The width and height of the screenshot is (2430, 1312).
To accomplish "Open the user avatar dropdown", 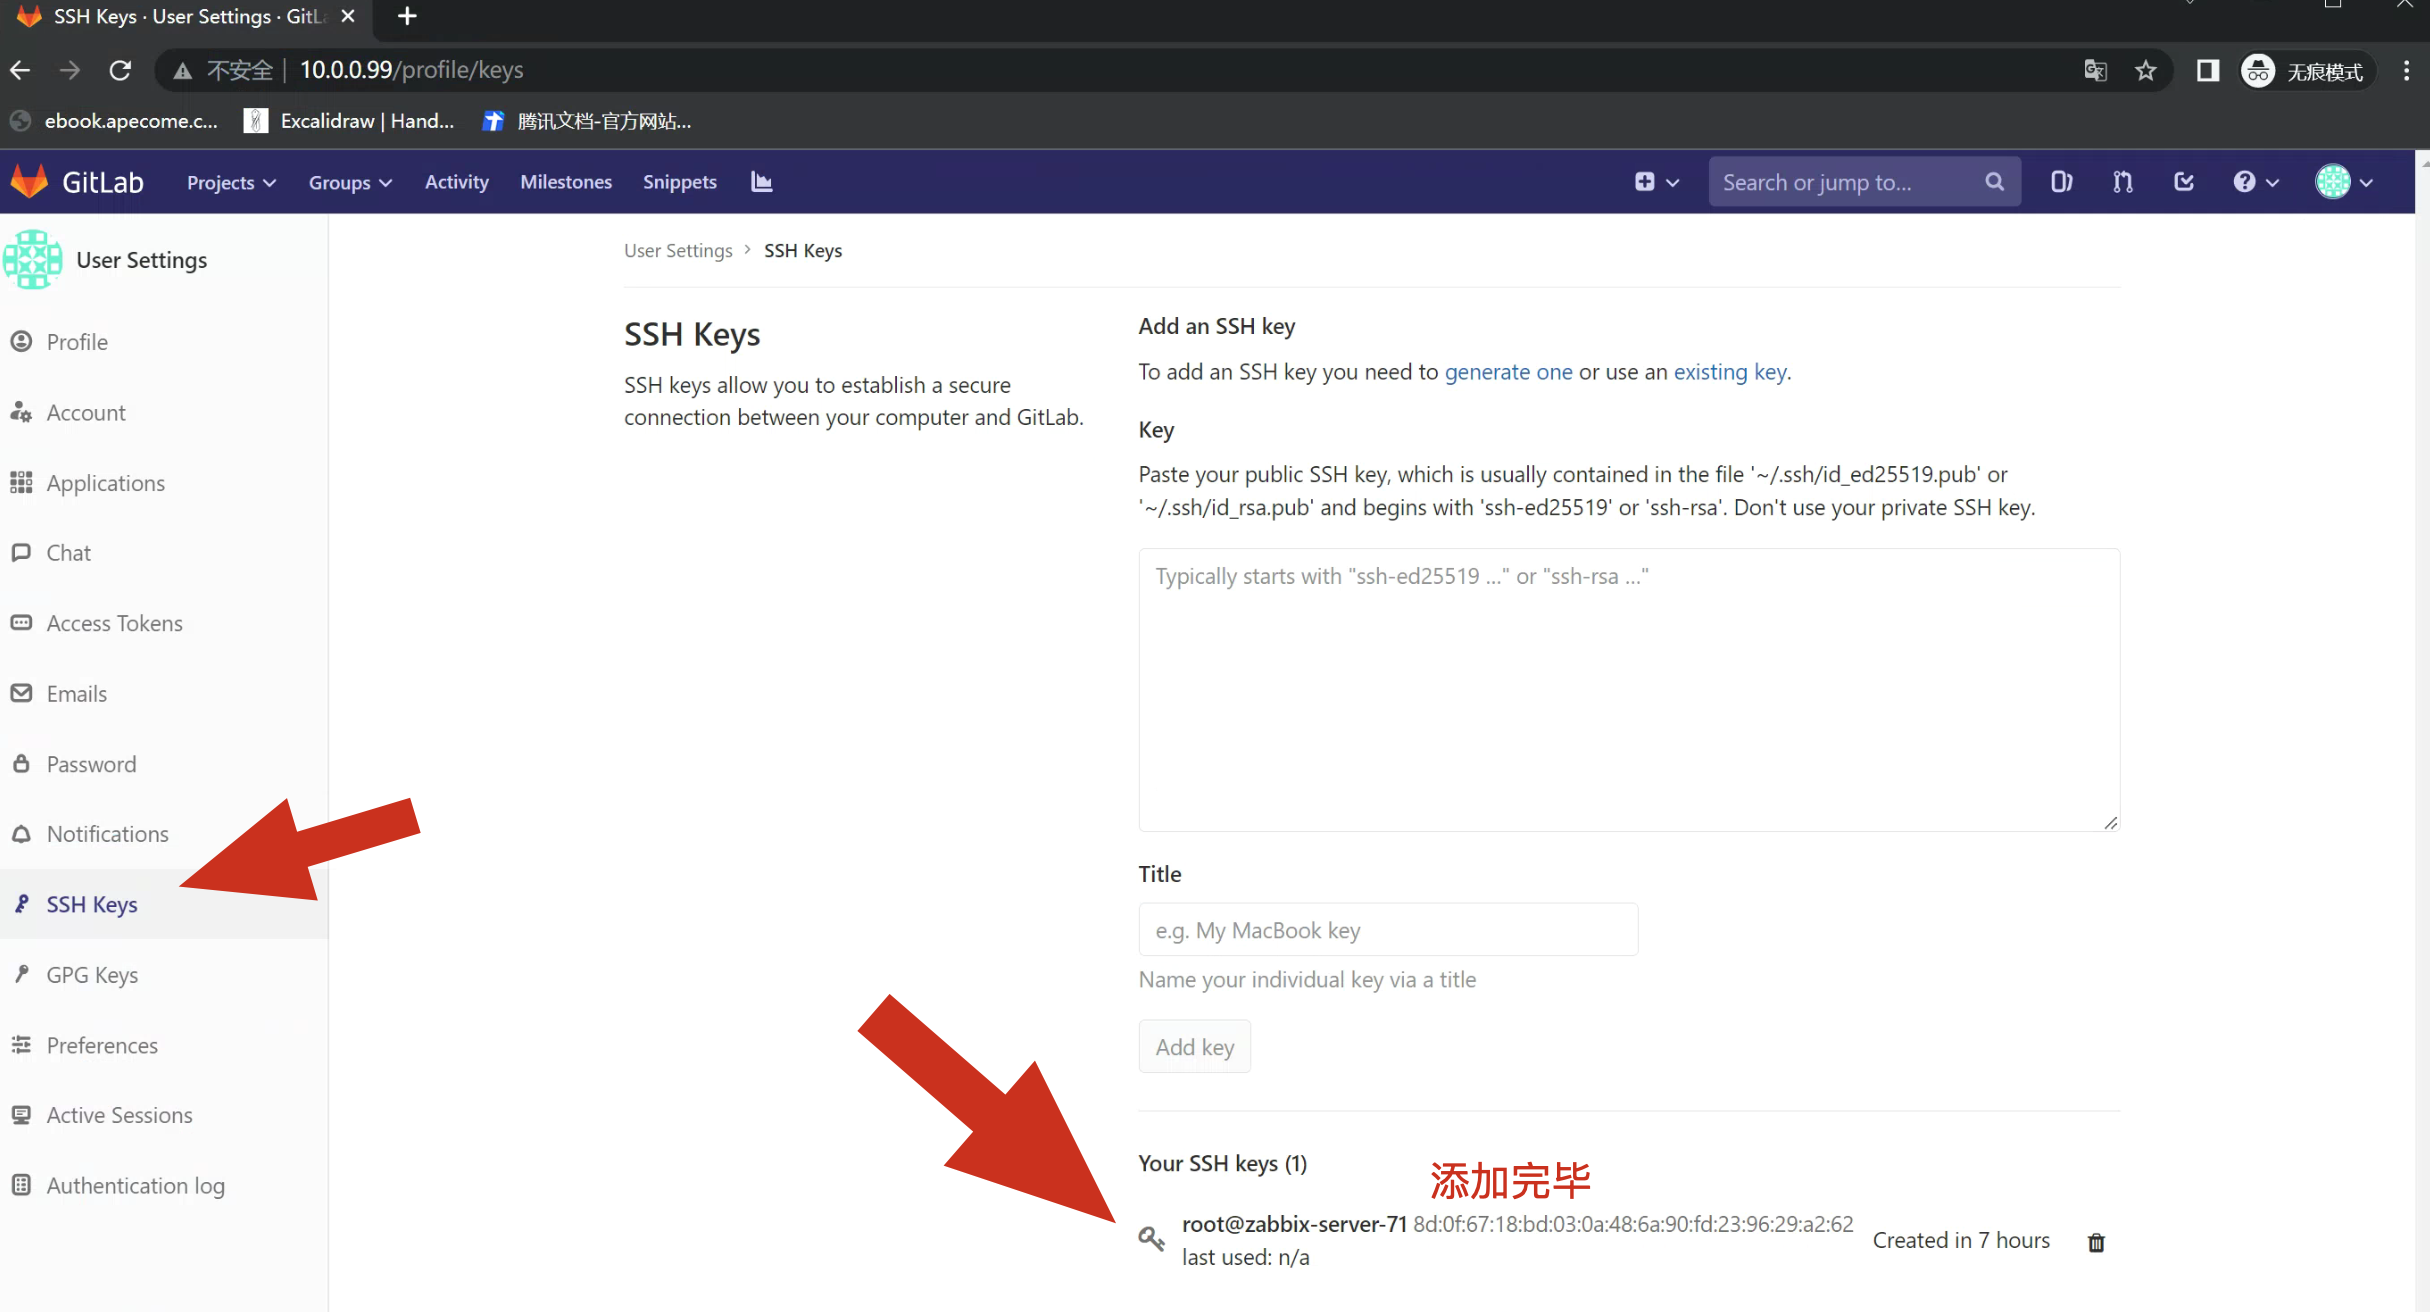I will click(2343, 182).
